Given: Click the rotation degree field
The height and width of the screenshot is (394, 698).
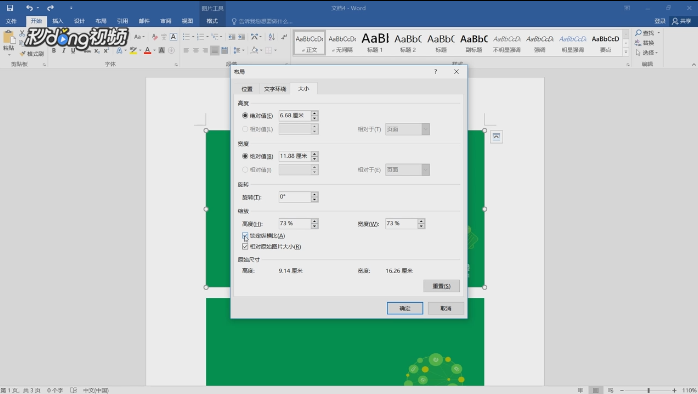Looking at the screenshot, I should (295, 197).
